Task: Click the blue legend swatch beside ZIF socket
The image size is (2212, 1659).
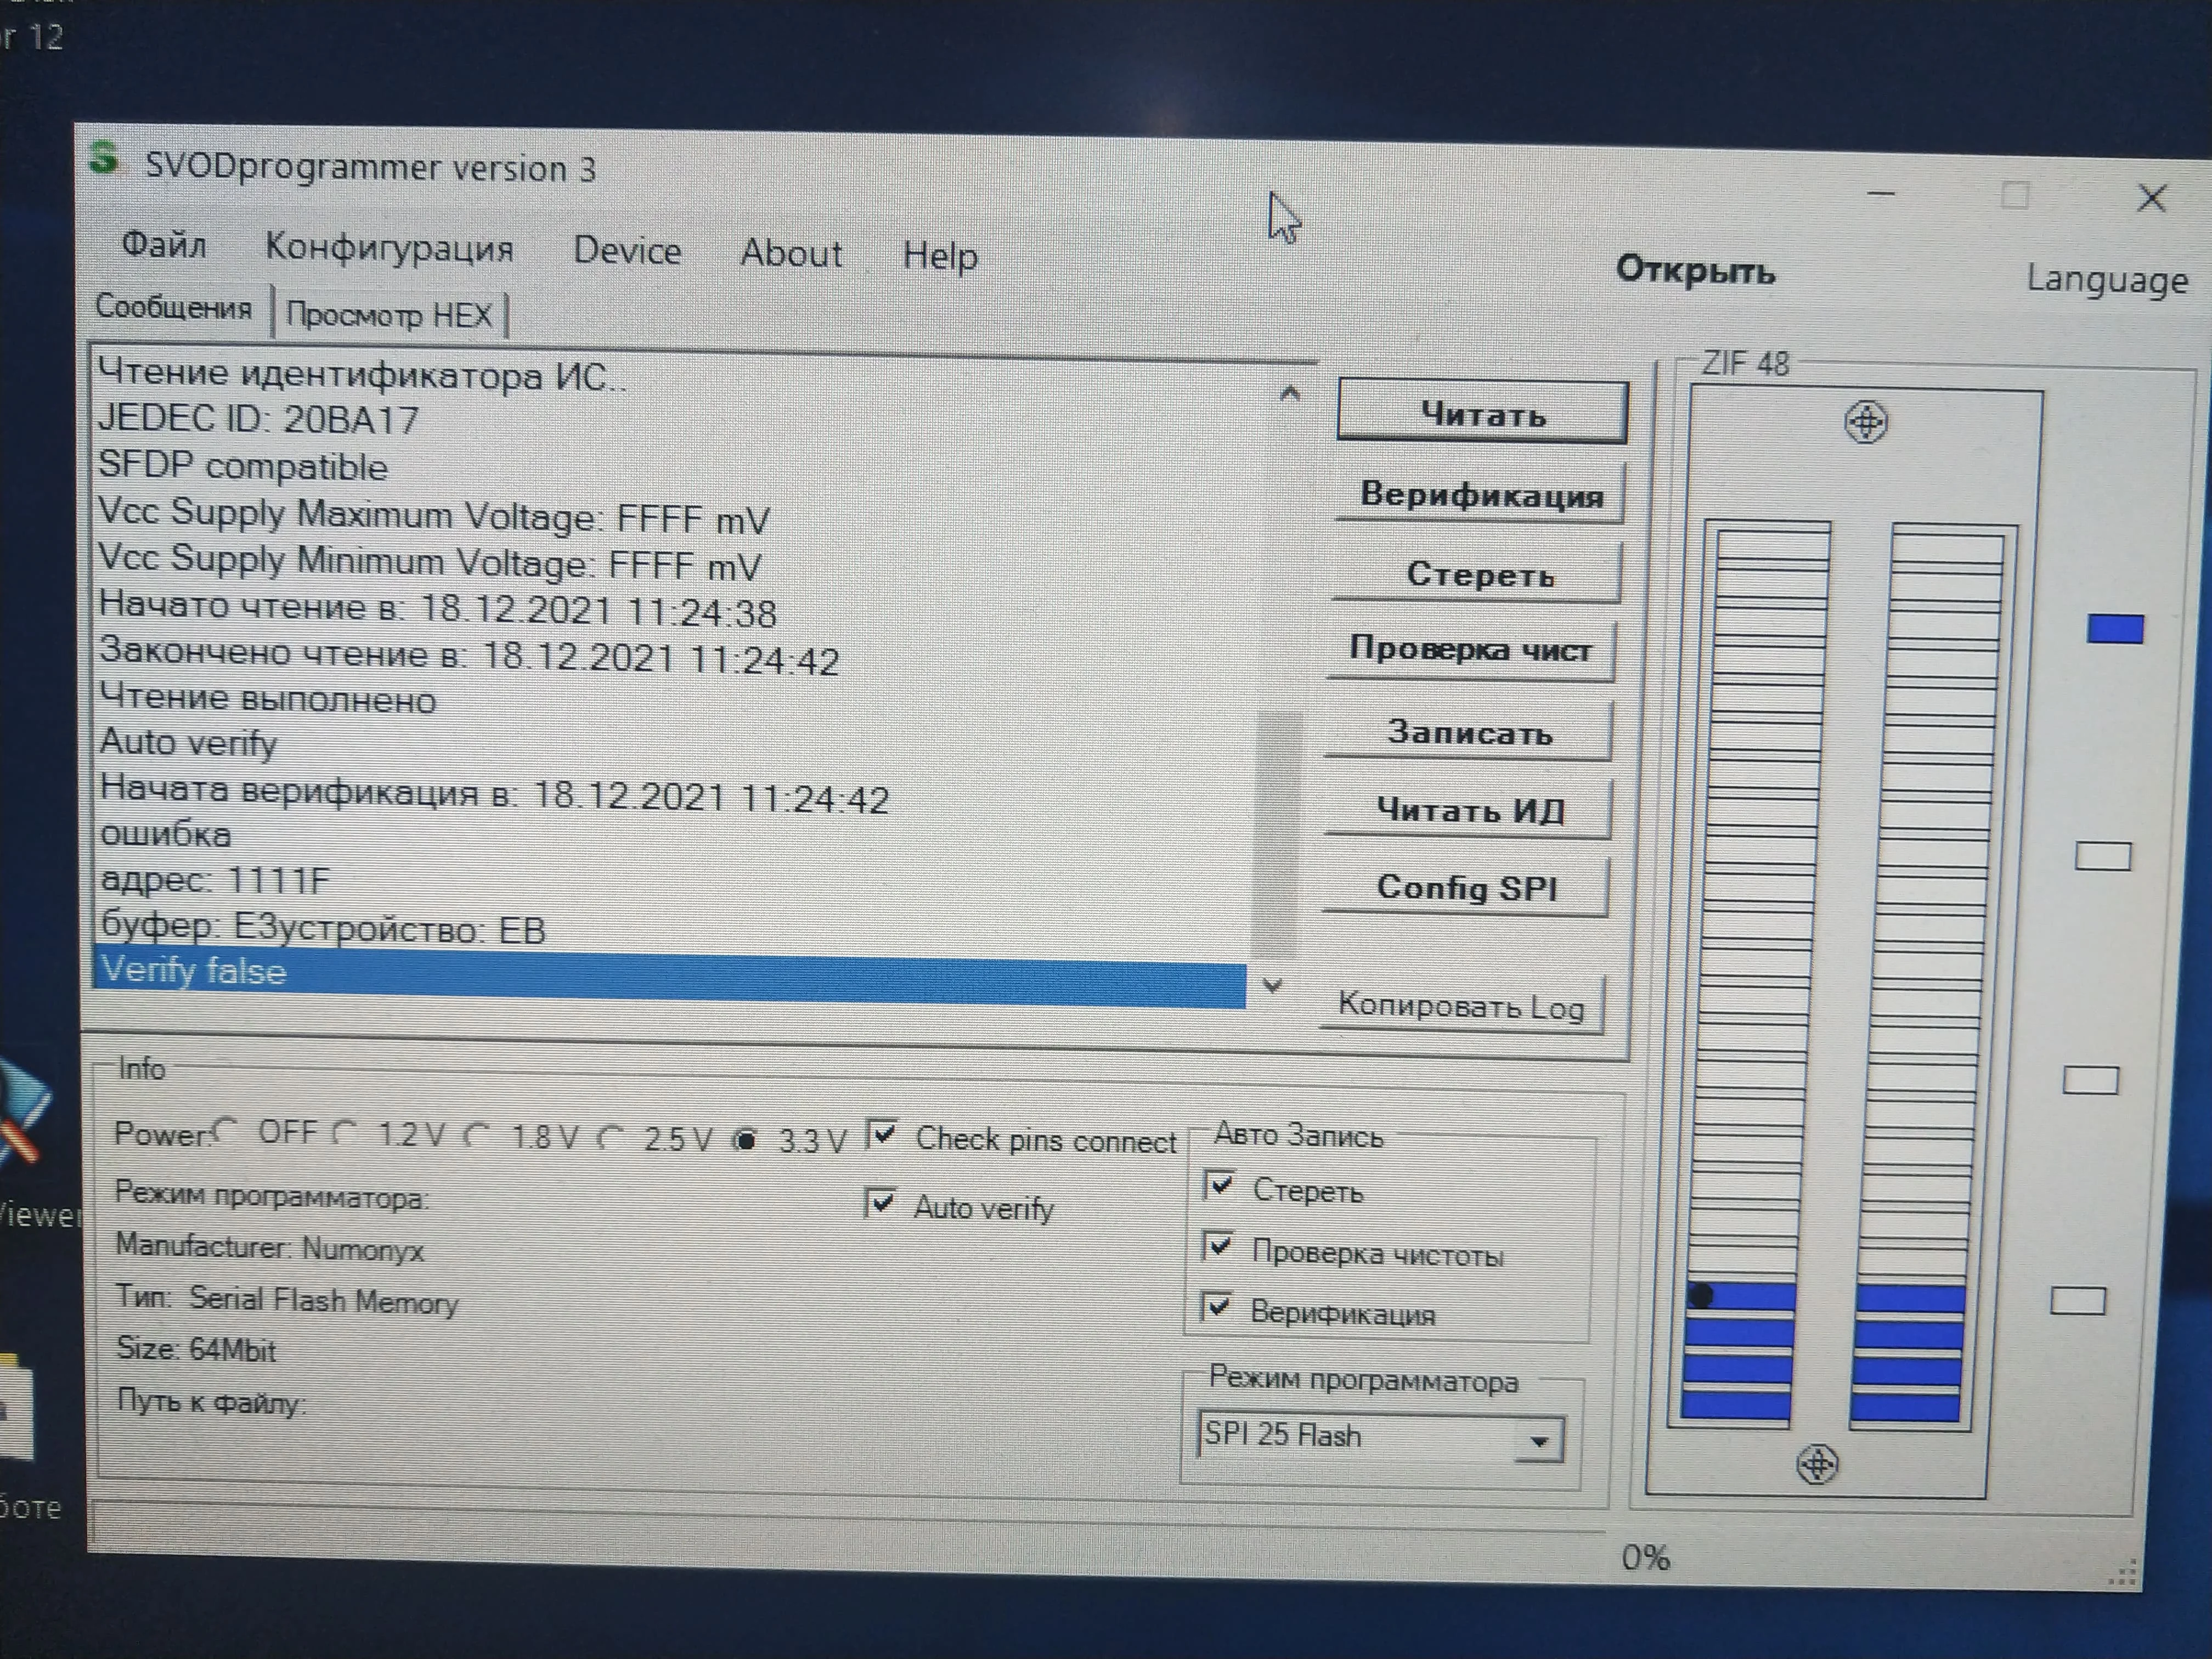Action: [x=2115, y=629]
